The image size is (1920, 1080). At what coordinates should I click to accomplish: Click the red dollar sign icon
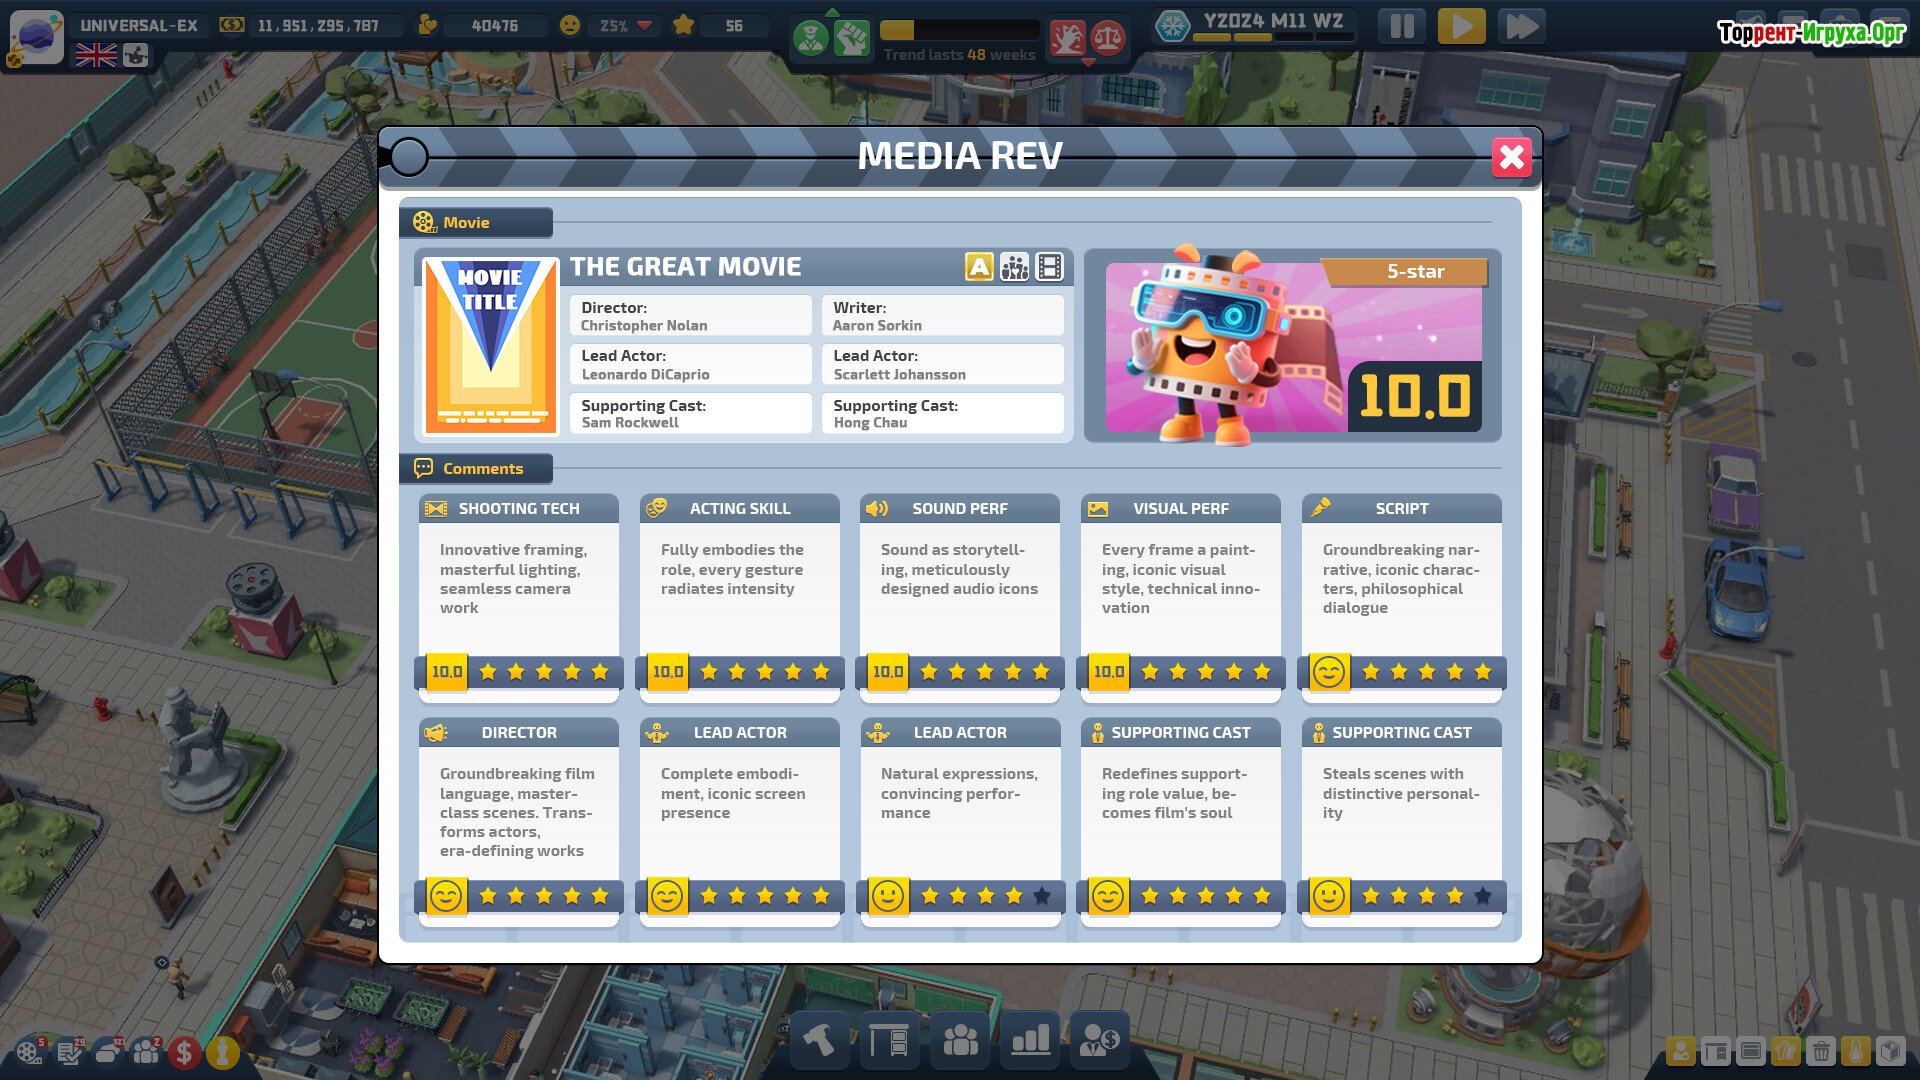pyautogui.click(x=184, y=1052)
